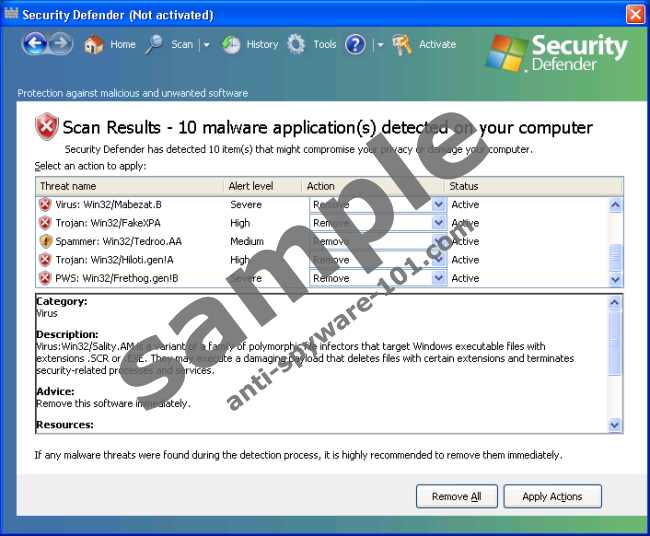Click the forward arrow navigation button

pos(60,44)
